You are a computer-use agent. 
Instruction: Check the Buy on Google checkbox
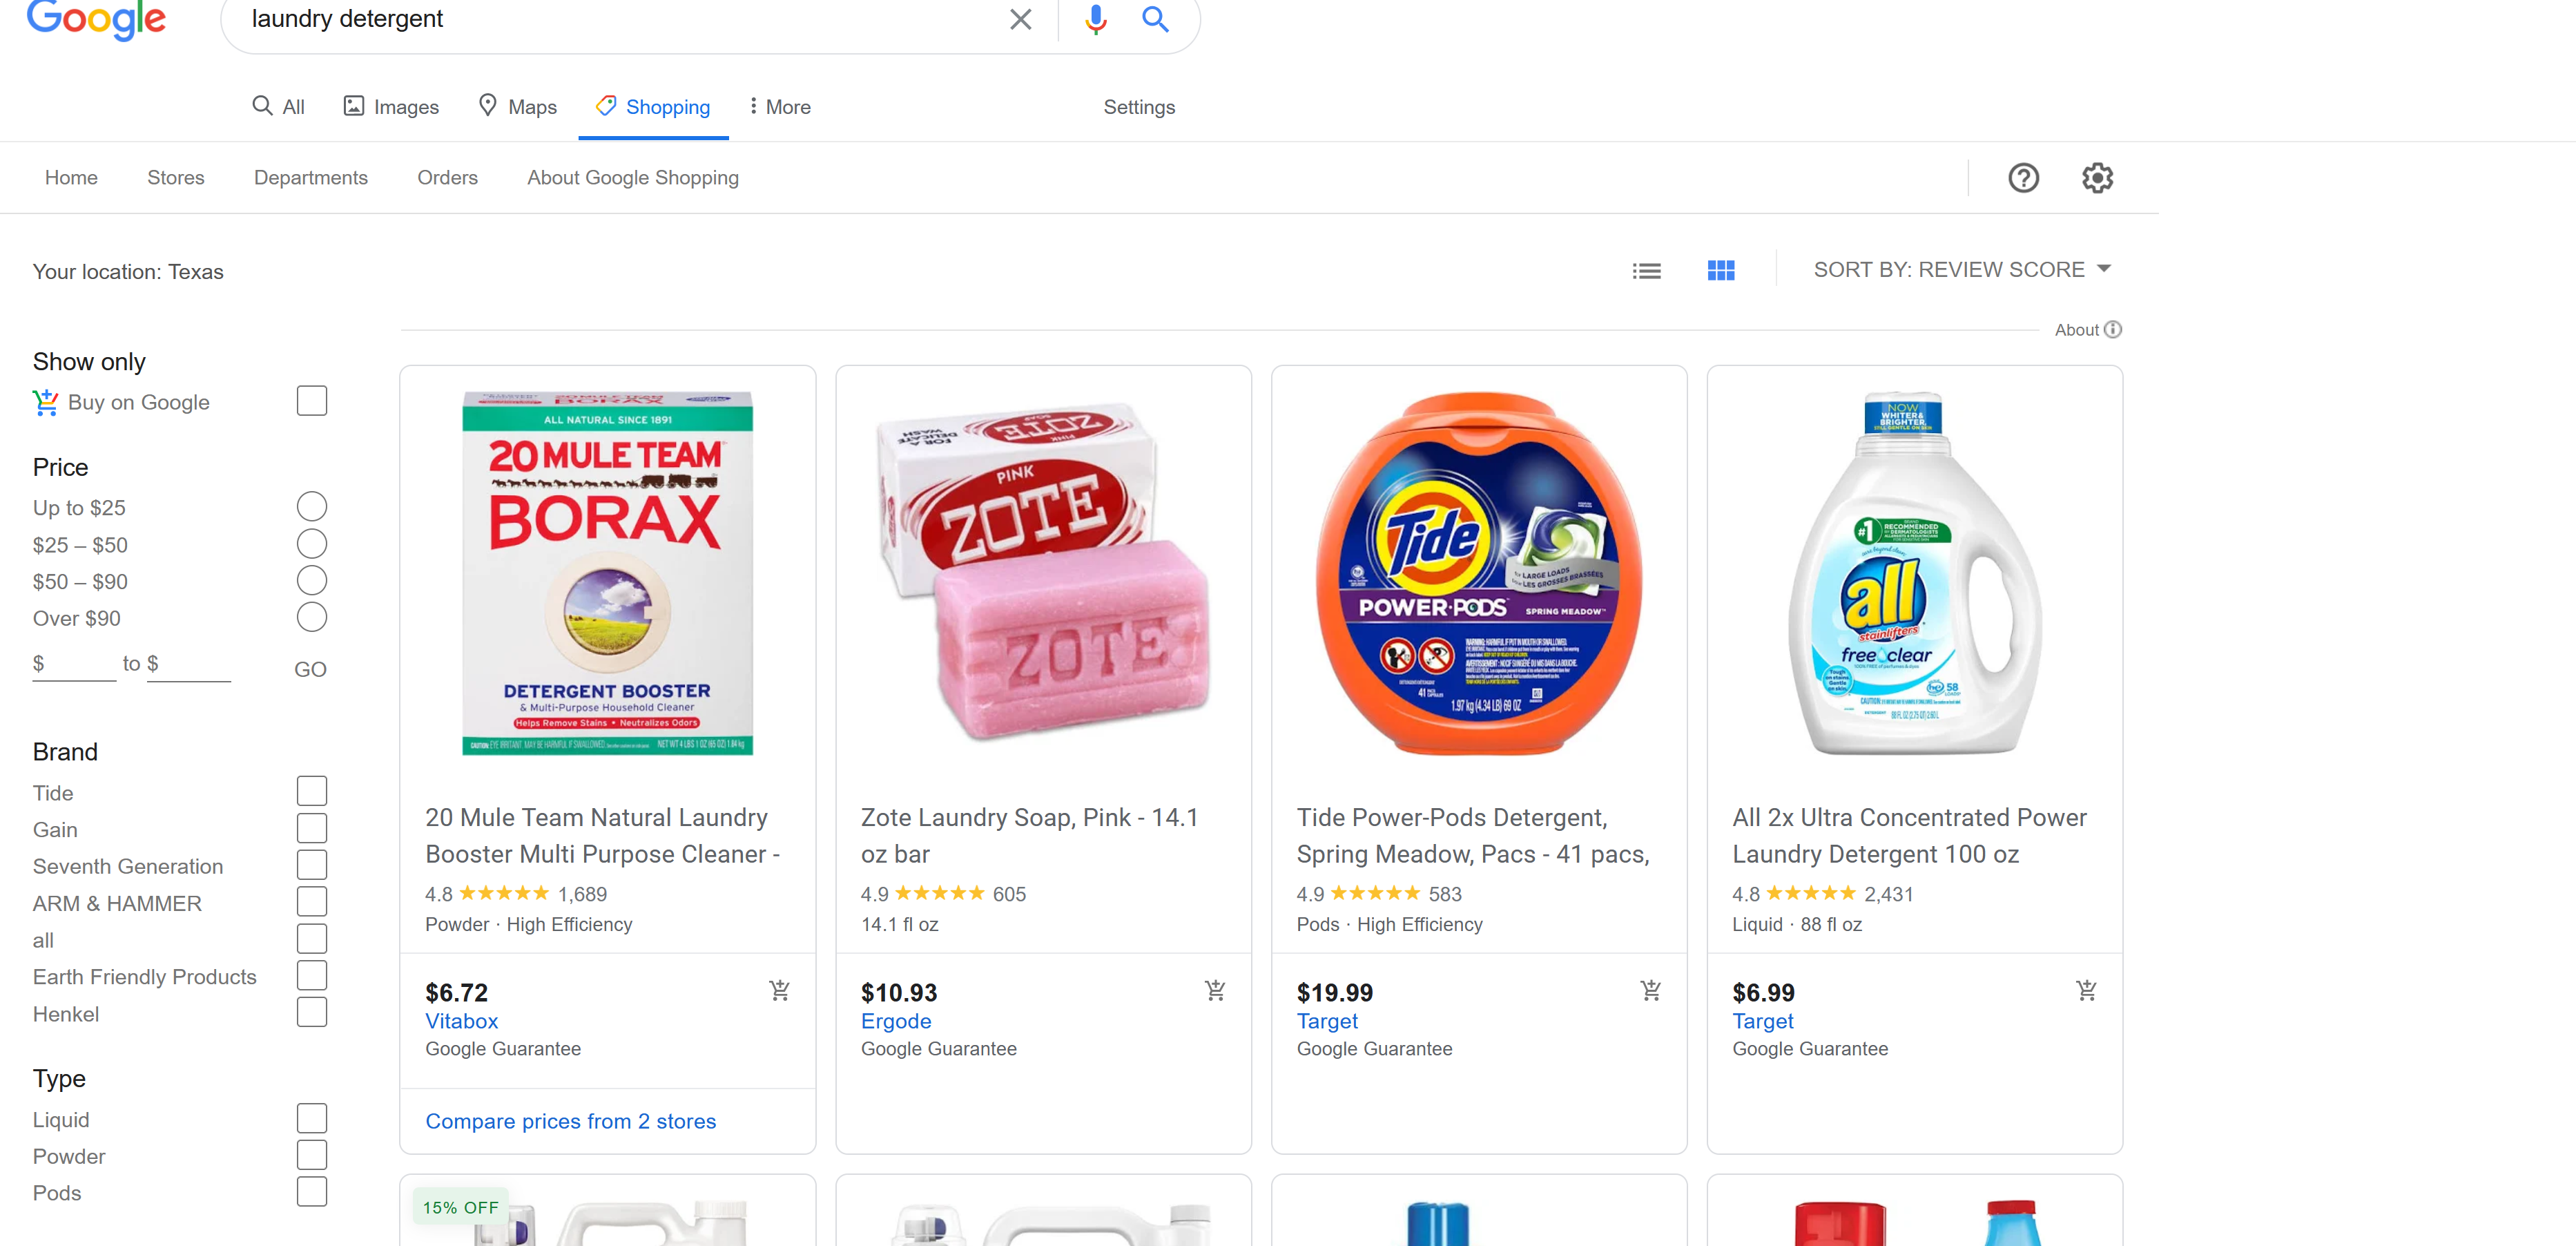(312, 401)
